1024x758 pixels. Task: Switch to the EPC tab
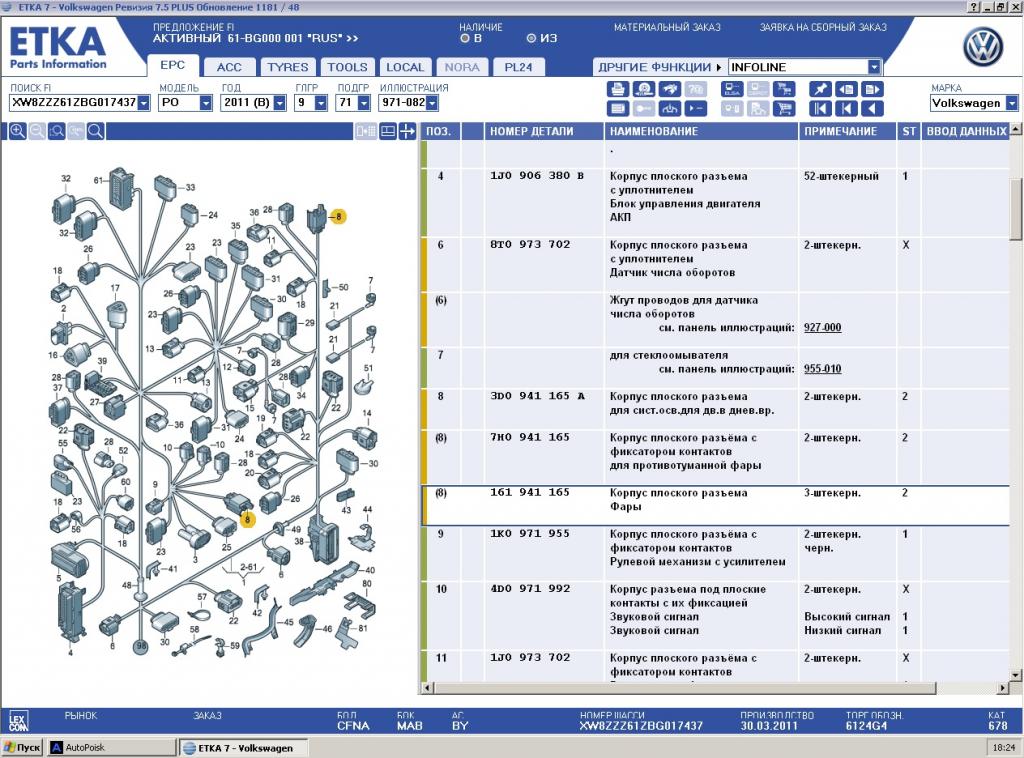(x=172, y=65)
